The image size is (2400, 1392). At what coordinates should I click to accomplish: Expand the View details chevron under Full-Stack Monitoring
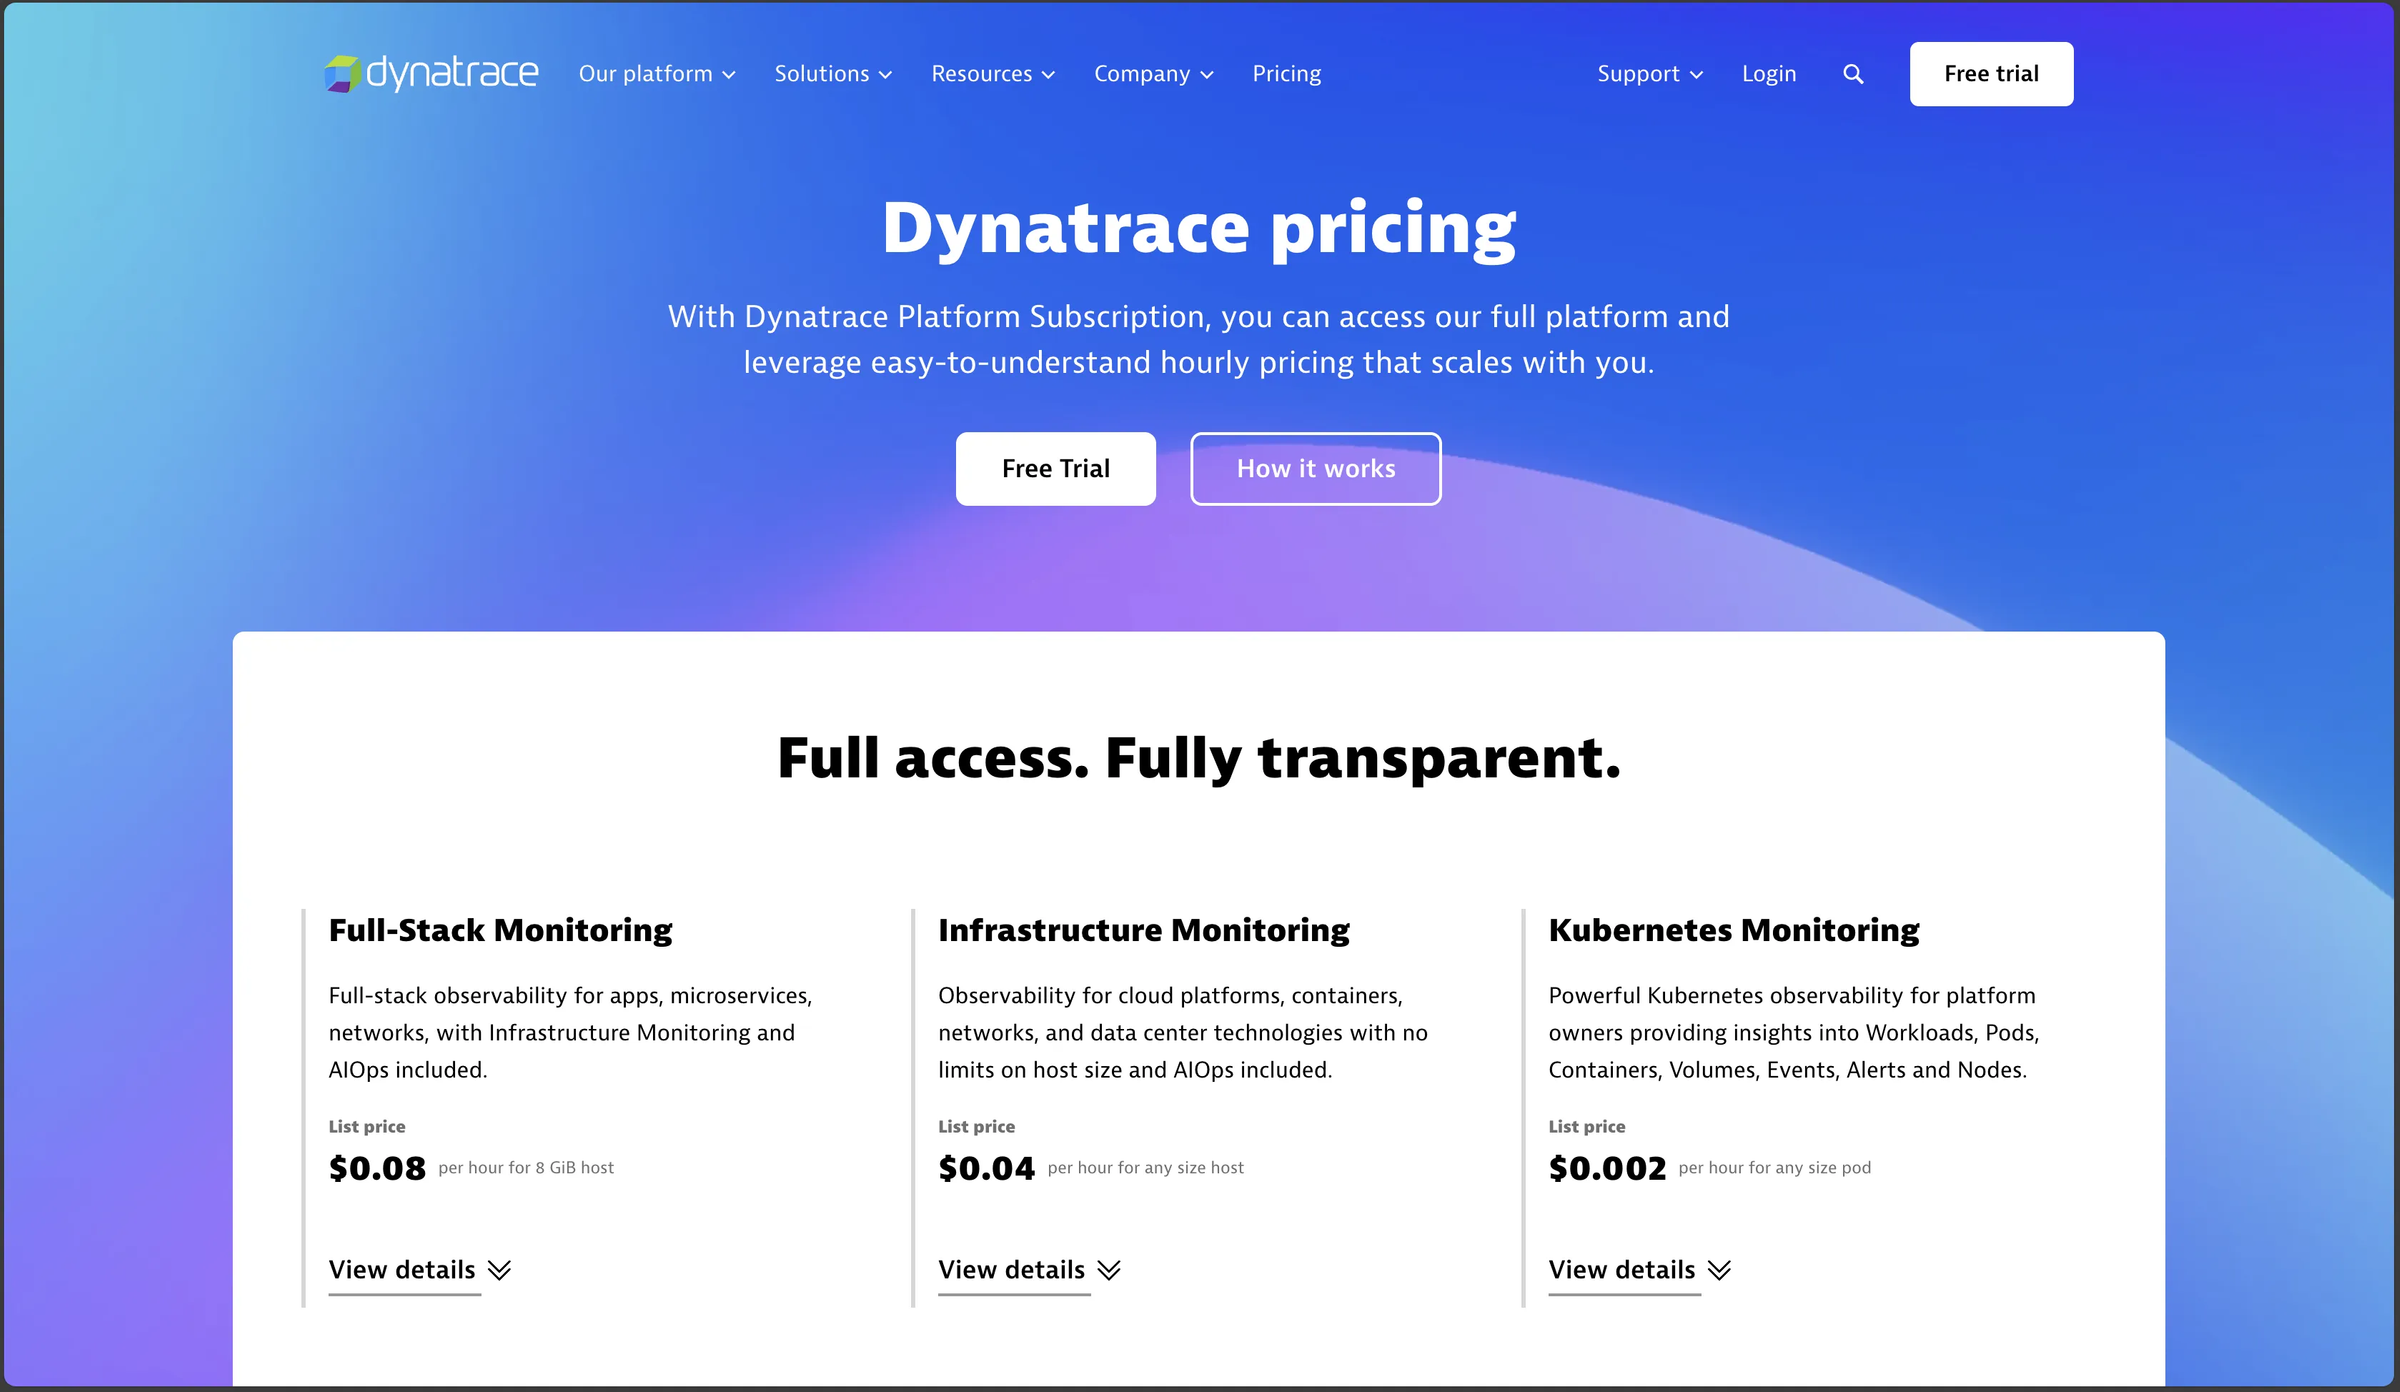[500, 1270]
